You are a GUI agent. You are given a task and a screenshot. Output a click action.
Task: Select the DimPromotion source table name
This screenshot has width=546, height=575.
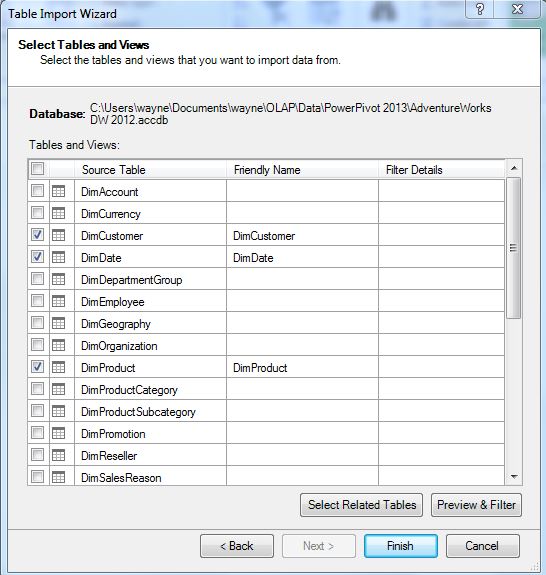coord(113,434)
